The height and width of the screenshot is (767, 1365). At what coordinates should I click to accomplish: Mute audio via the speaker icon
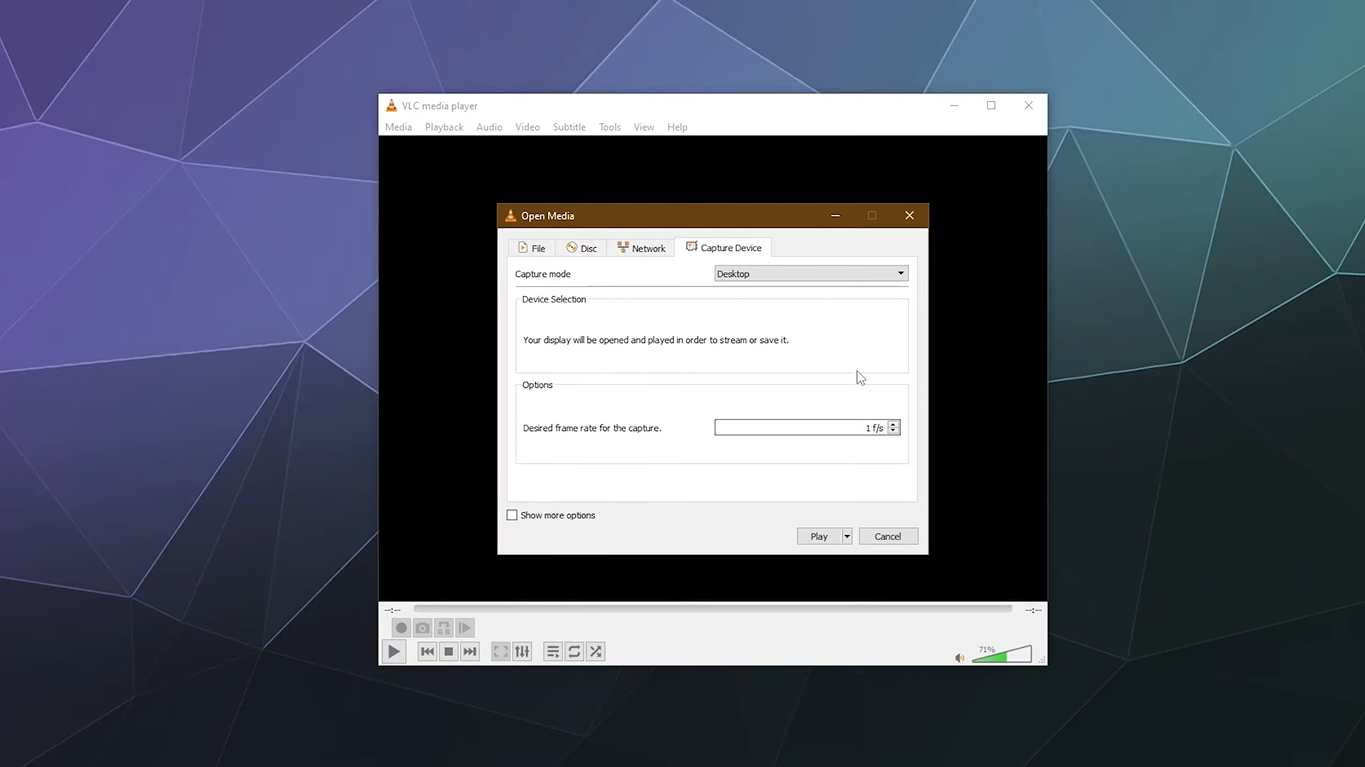(959, 657)
